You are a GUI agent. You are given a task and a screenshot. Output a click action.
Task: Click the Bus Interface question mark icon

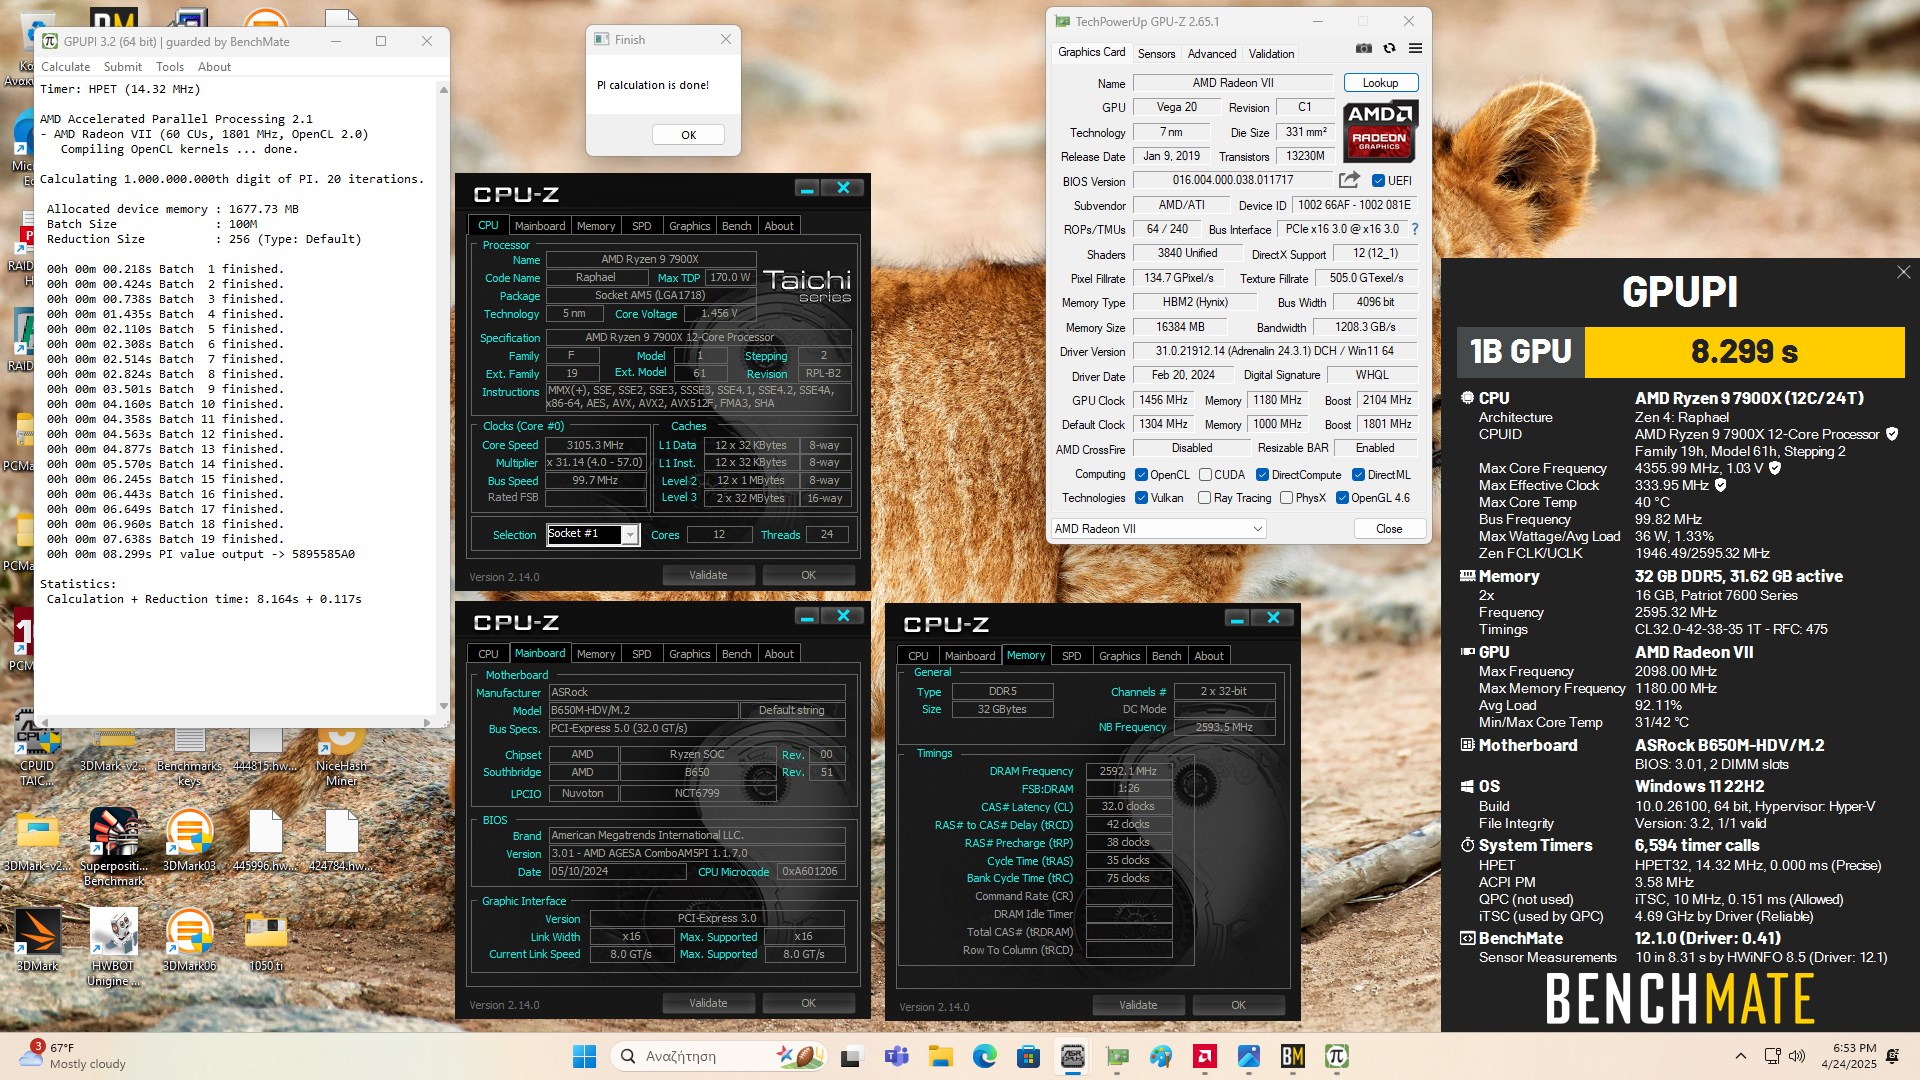(x=1415, y=229)
